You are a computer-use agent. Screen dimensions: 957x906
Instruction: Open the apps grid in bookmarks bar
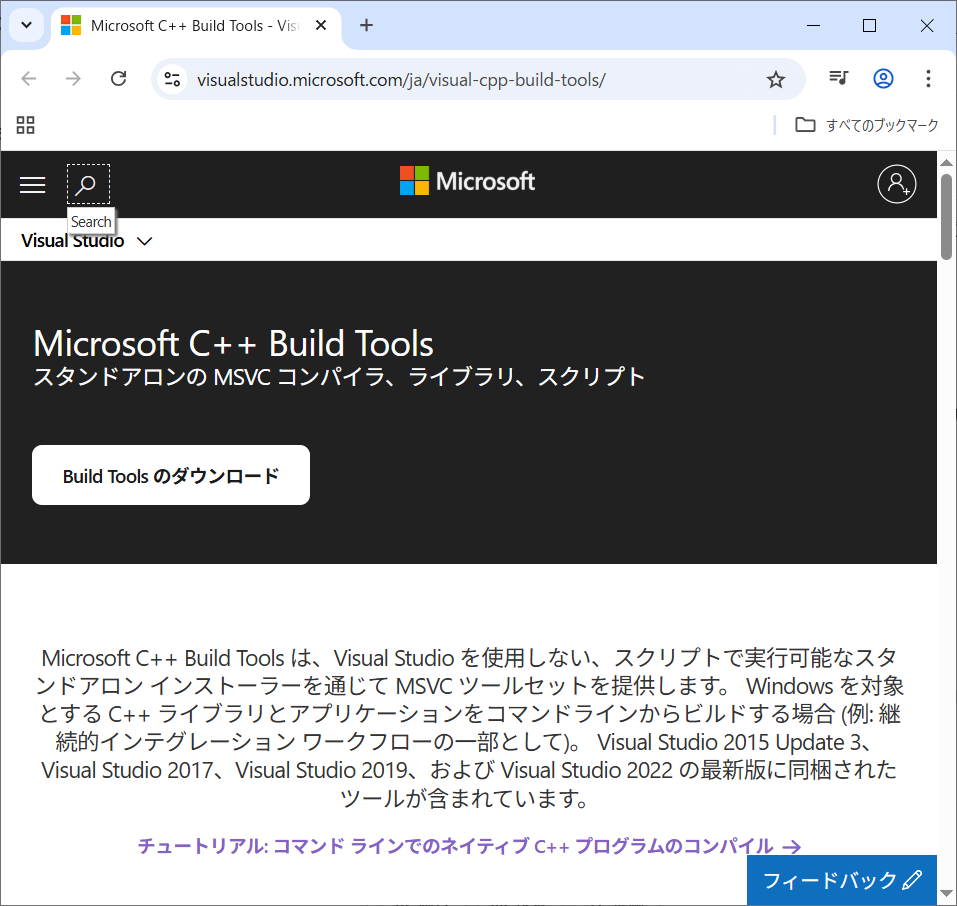point(26,125)
